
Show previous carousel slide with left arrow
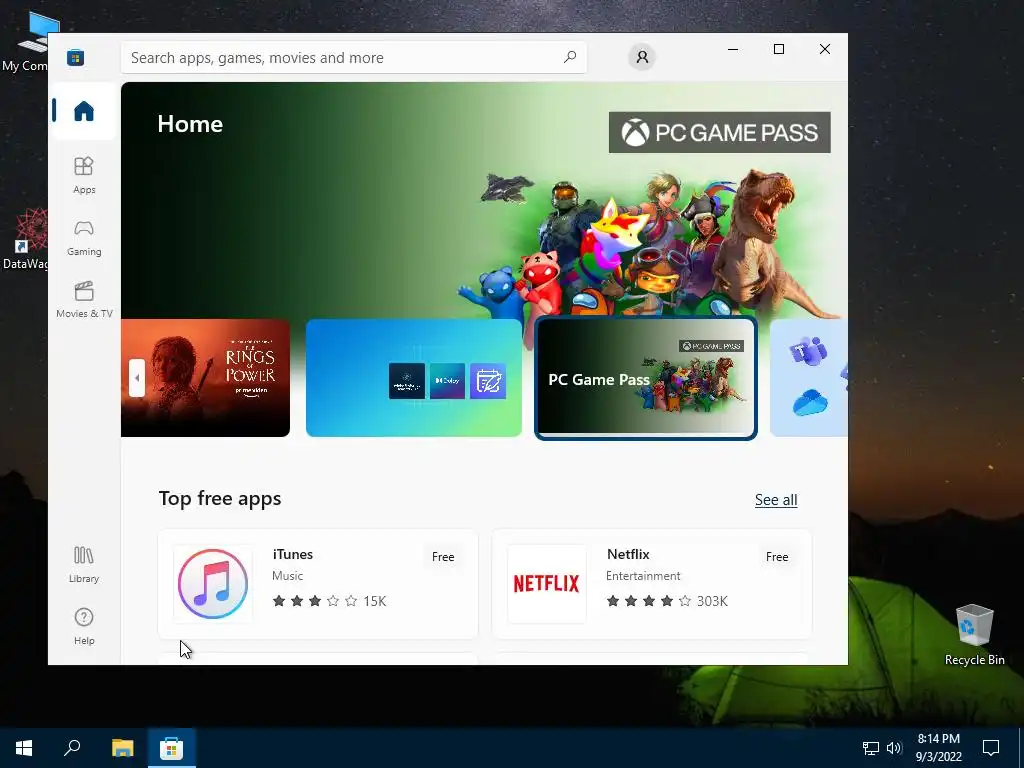tap(136, 377)
